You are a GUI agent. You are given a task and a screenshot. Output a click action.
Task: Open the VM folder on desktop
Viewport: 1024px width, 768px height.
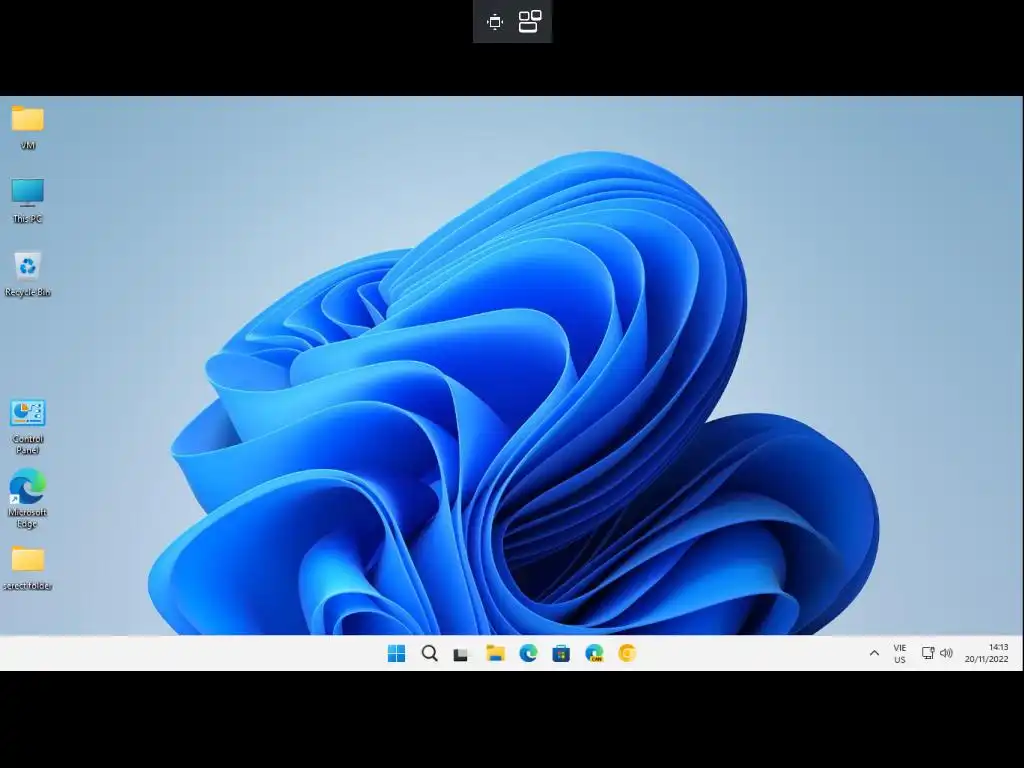(27, 127)
